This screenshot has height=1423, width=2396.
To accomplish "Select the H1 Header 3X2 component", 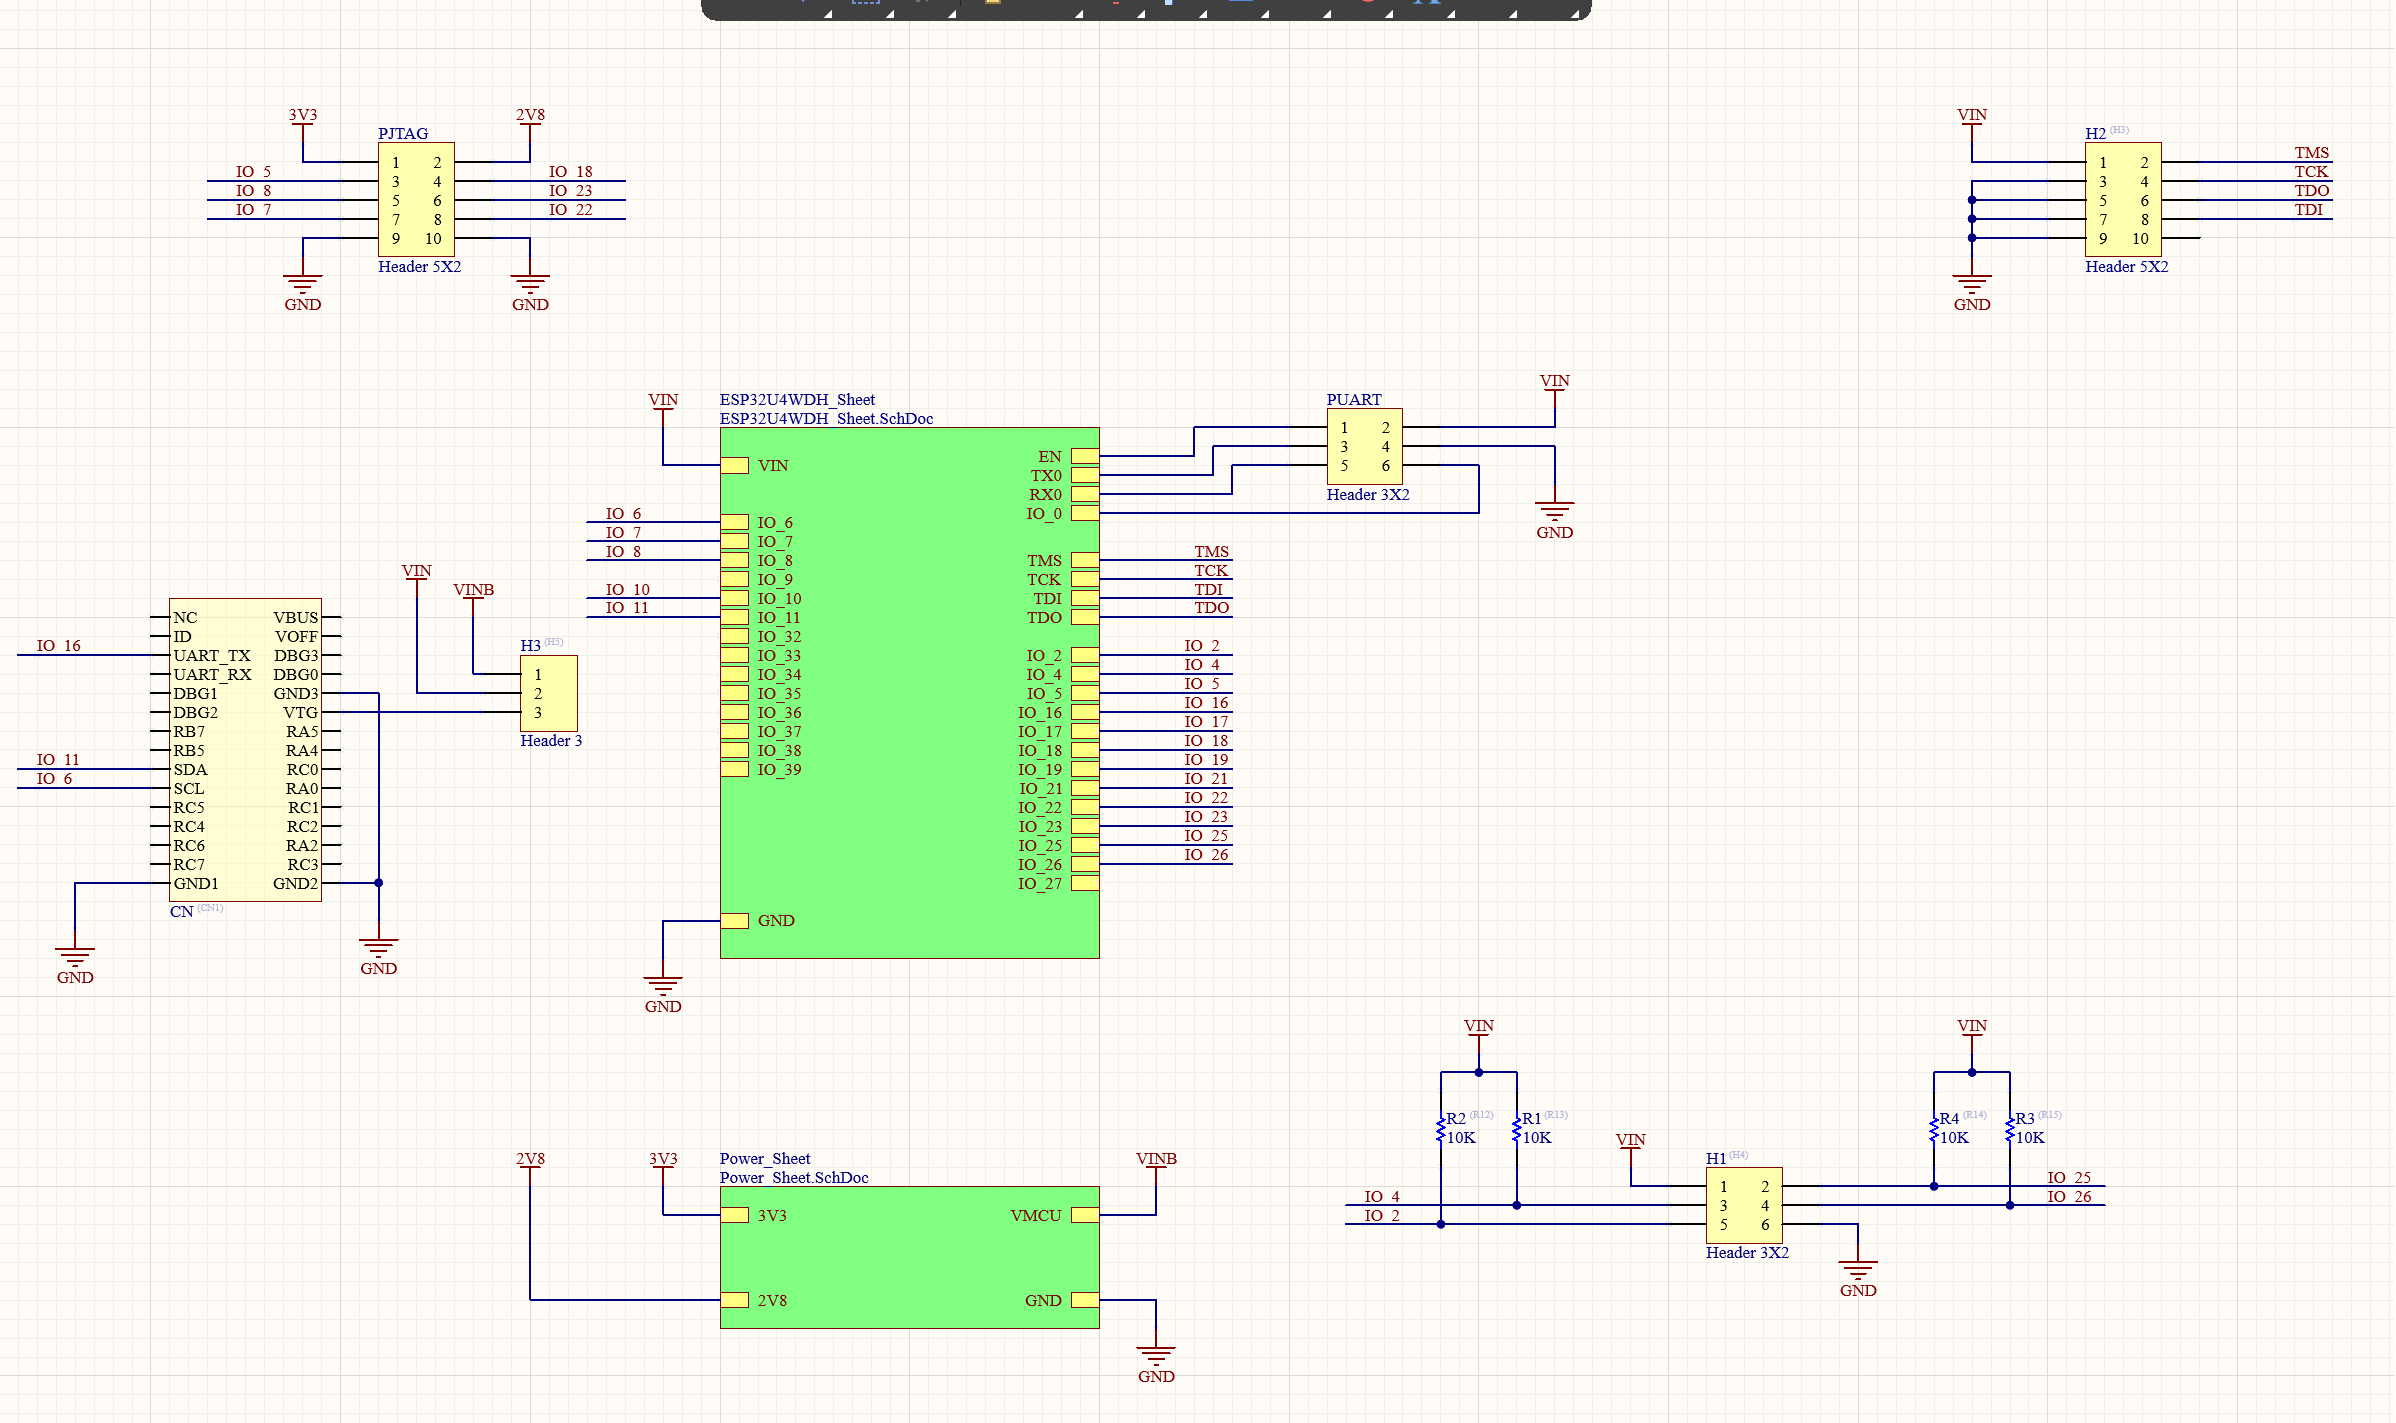I will pos(1744,1205).
